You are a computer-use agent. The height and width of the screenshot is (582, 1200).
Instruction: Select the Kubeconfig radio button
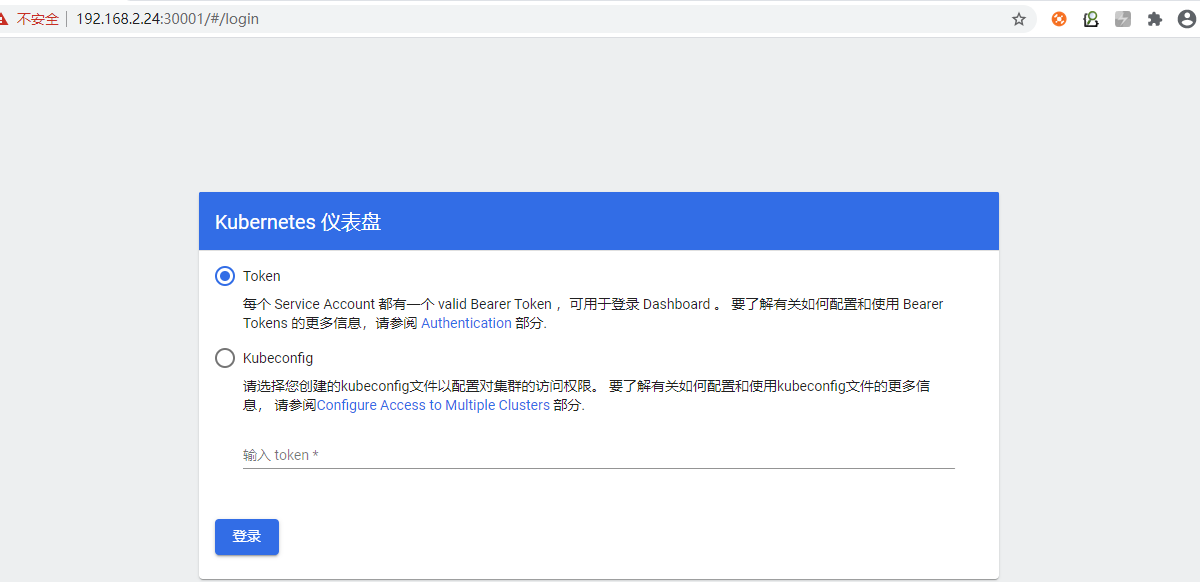pyautogui.click(x=225, y=358)
